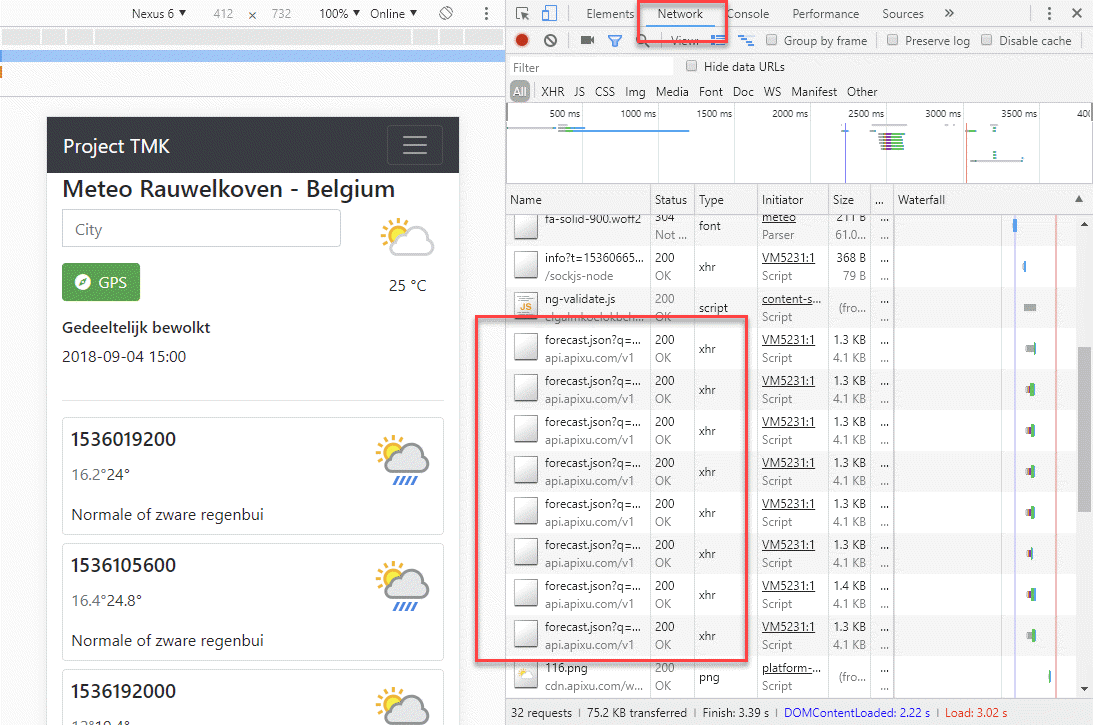Image resolution: width=1093 pixels, height=725 pixels.
Task: Toggle the network filter funnel icon
Action: click(x=615, y=41)
